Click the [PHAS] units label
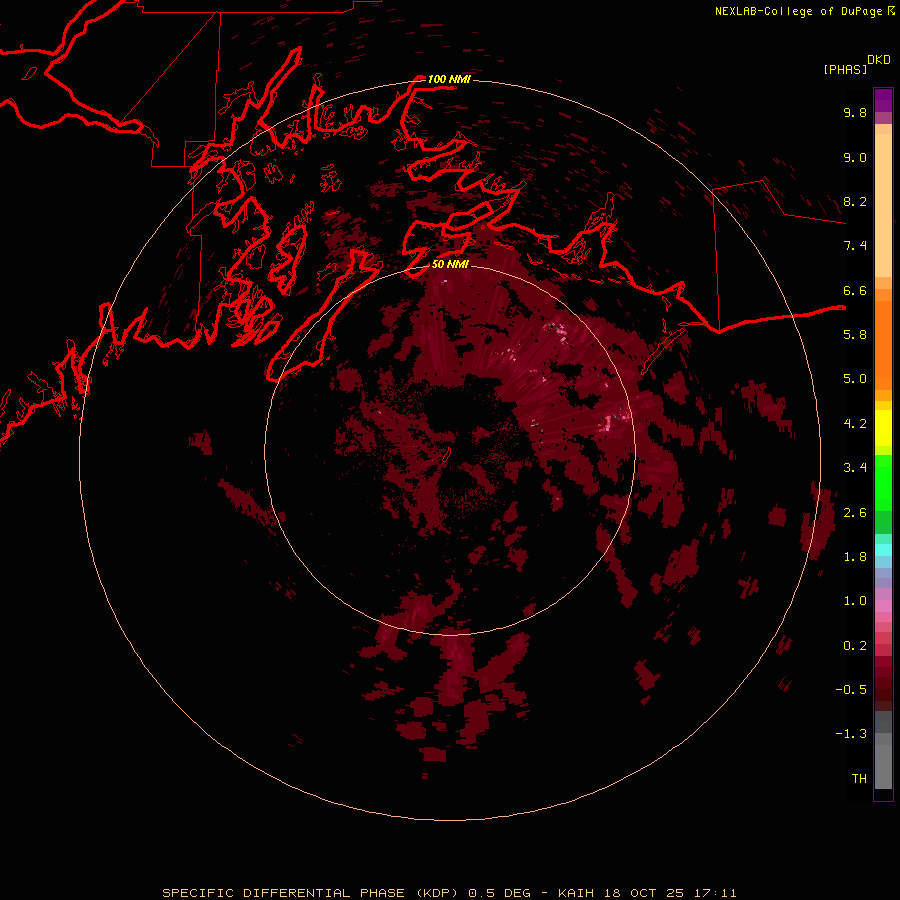The height and width of the screenshot is (900, 900). 845,69
